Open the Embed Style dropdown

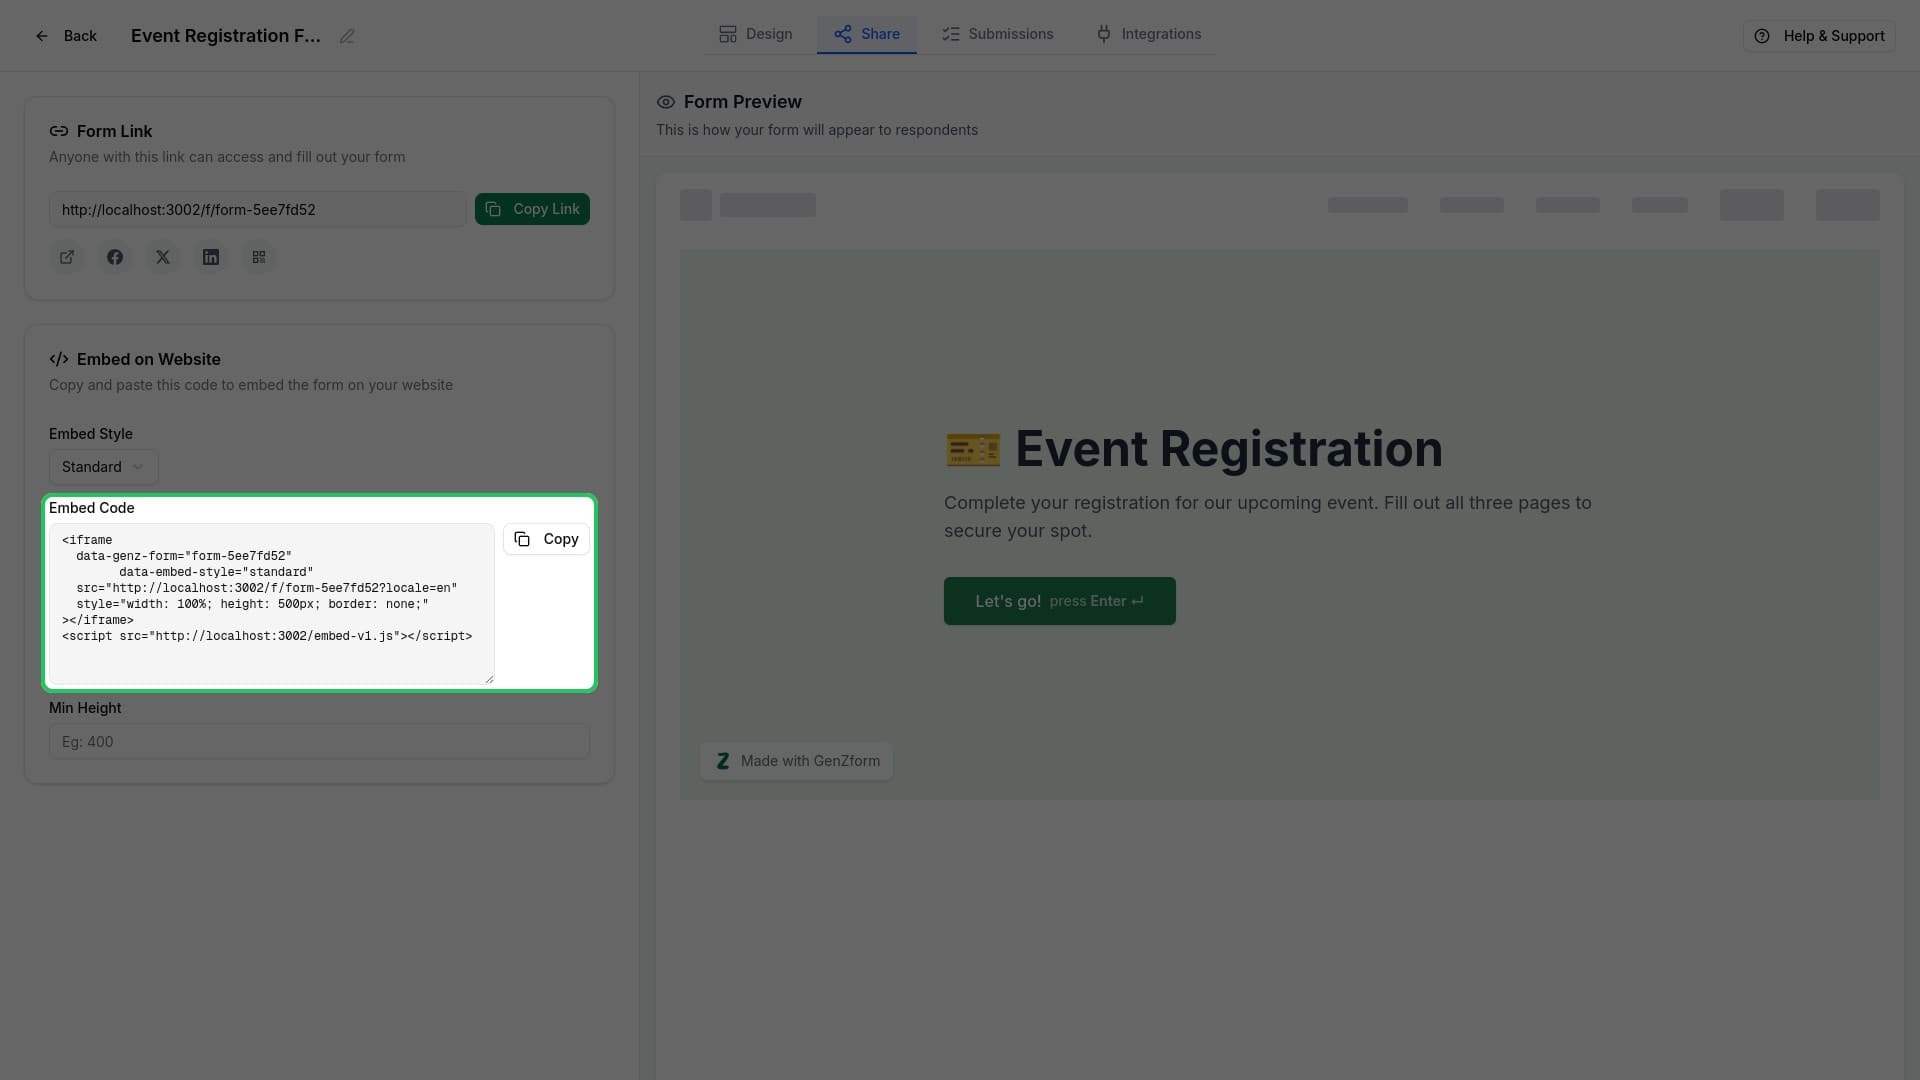103,467
